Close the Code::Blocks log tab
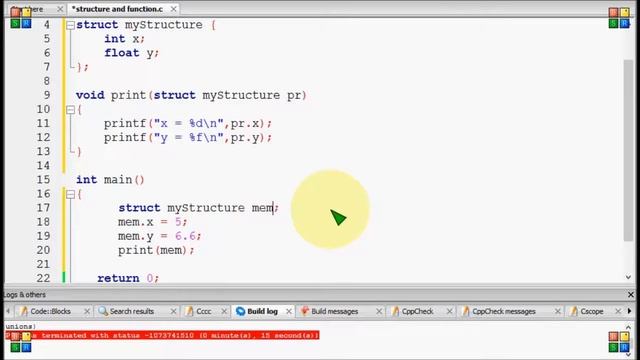The width and height of the screenshot is (640, 360). [87, 311]
